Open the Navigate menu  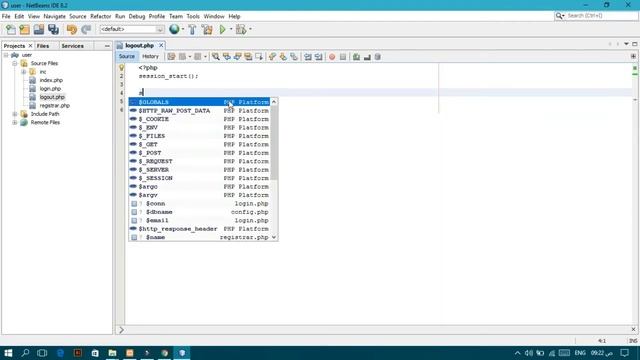pos(54,16)
